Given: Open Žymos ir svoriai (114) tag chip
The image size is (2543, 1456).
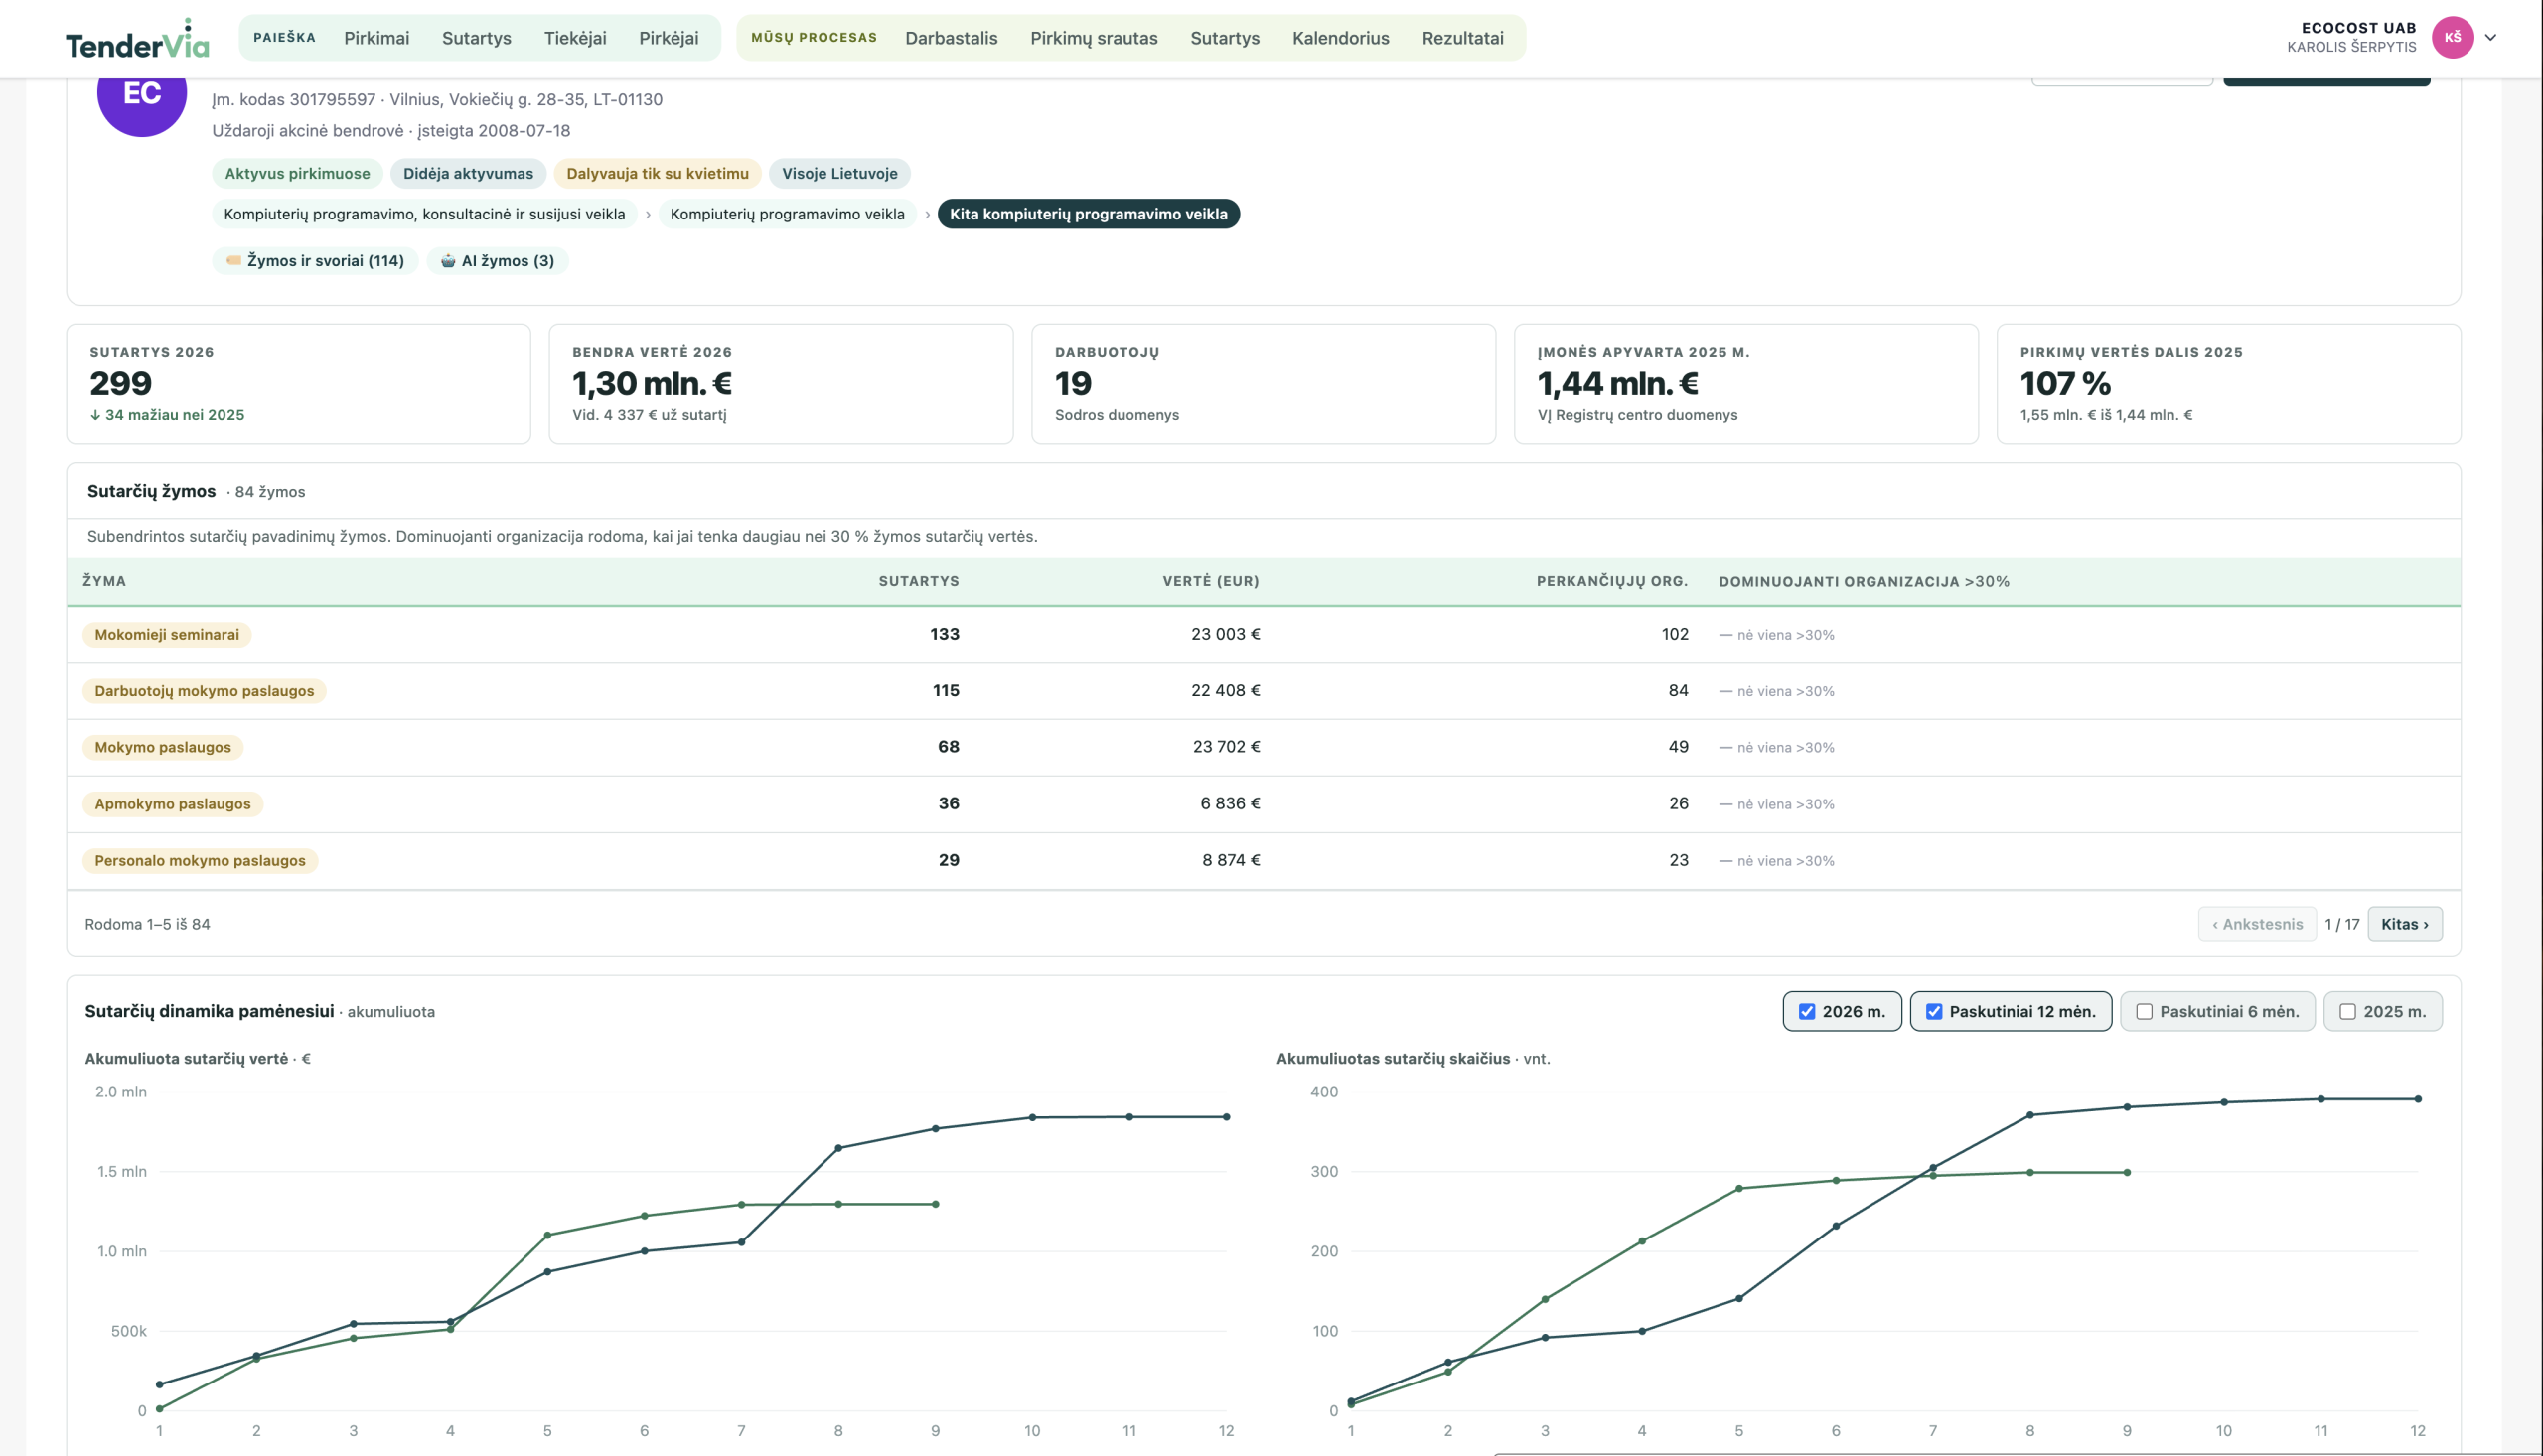Looking at the screenshot, I should coord(314,261).
